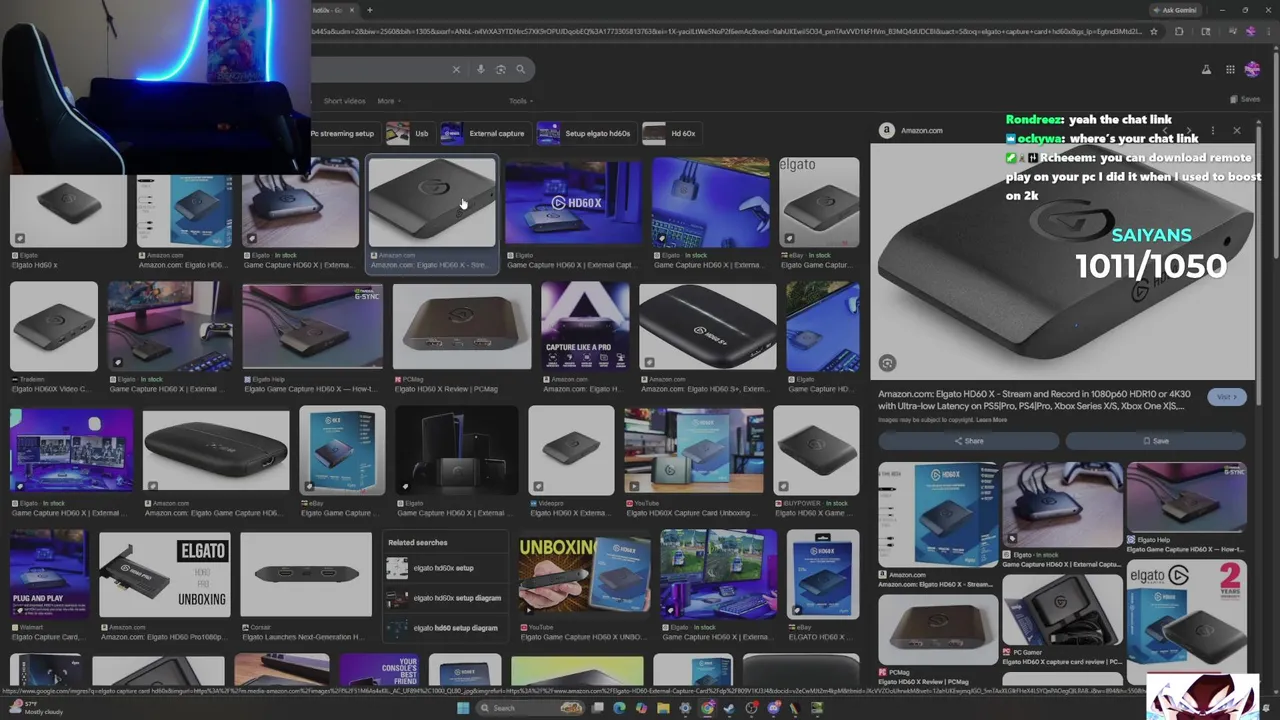
Task: Expand the More search filters dropdown
Action: click(387, 101)
